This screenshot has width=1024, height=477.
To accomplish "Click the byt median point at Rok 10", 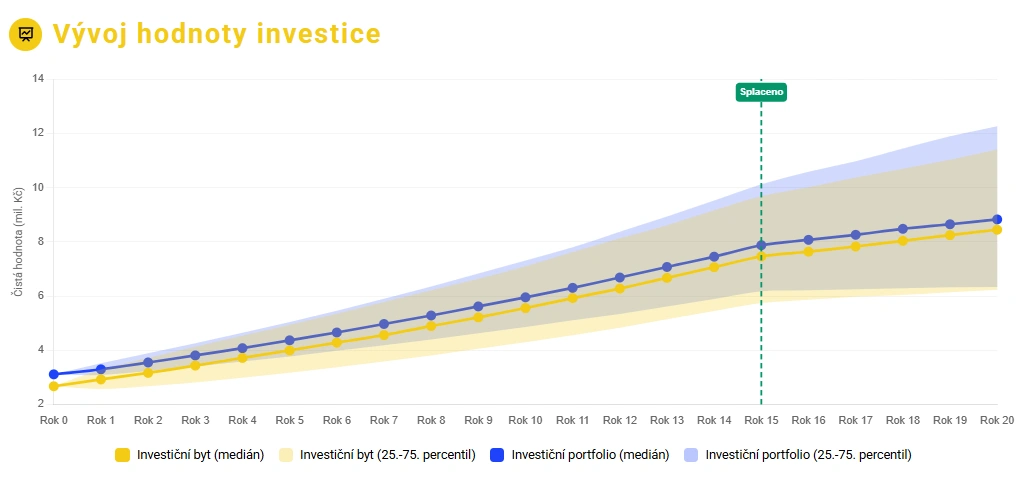I will click(x=525, y=308).
